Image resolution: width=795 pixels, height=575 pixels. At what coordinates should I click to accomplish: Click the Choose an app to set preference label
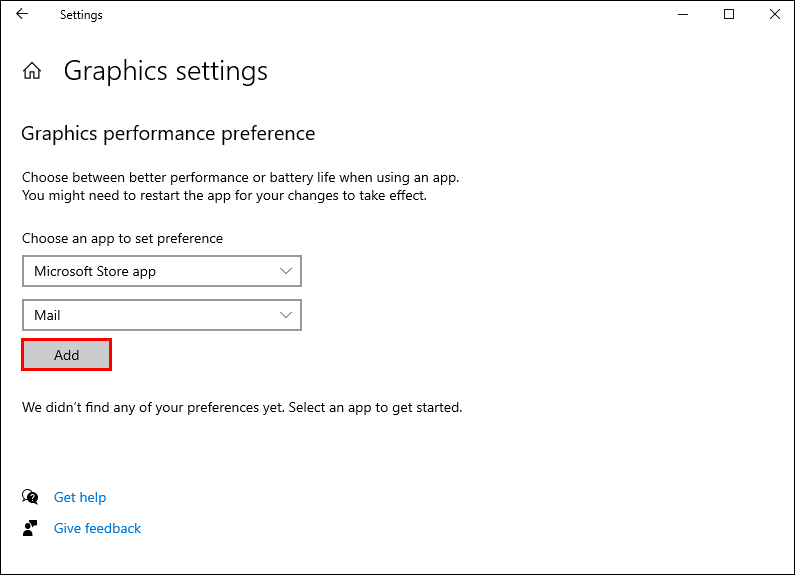[x=122, y=239]
